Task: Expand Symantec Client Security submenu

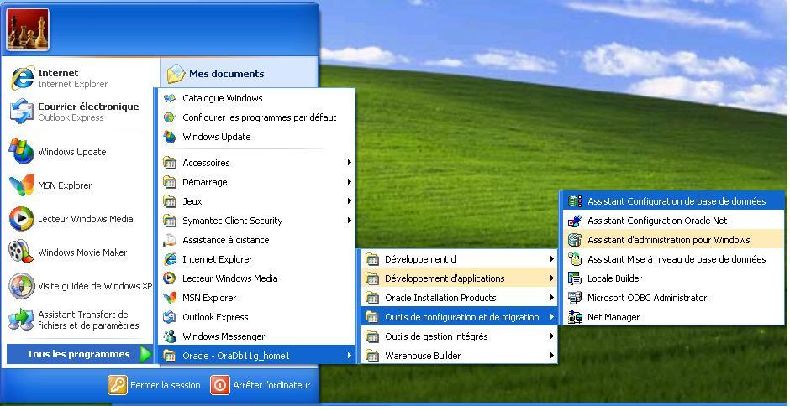Action: [x=257, y=220]
